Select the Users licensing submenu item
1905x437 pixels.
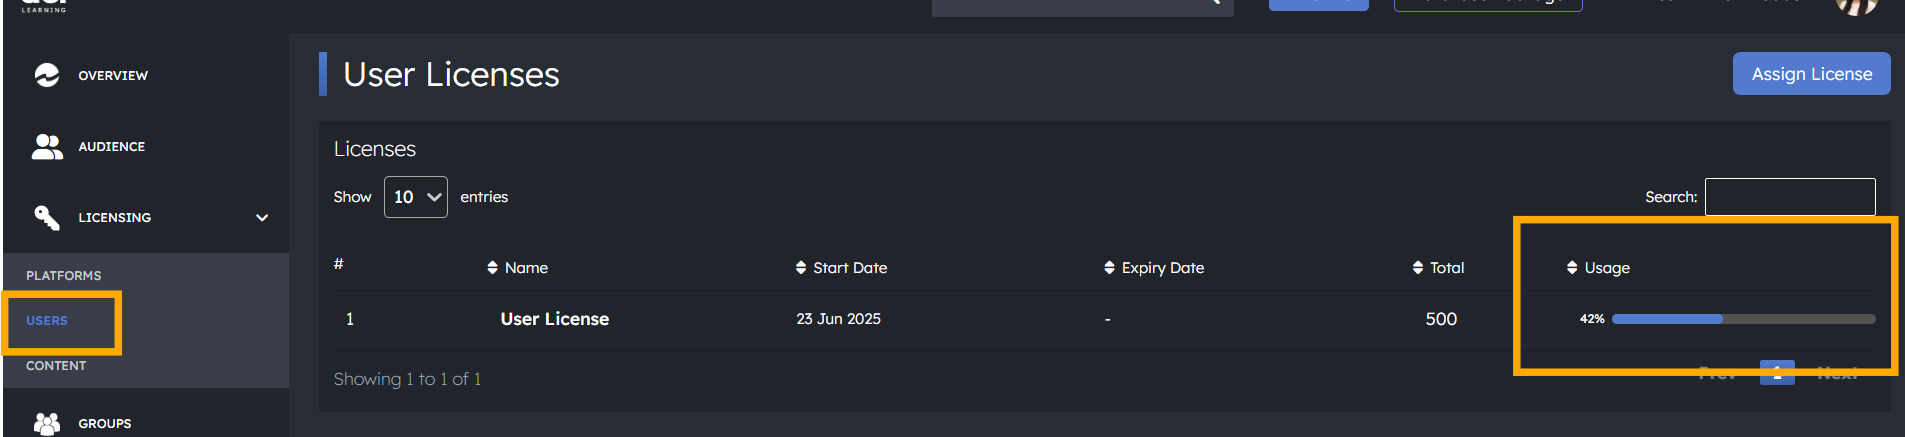47,321
